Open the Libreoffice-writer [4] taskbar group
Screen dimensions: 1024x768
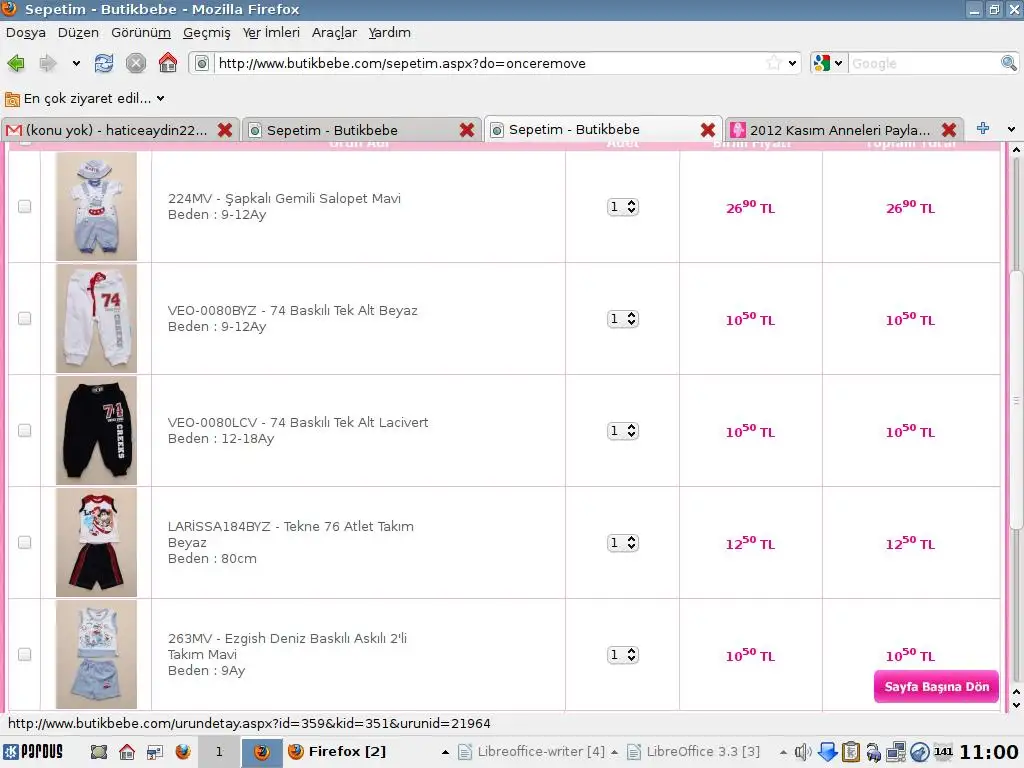coord(532,752)
